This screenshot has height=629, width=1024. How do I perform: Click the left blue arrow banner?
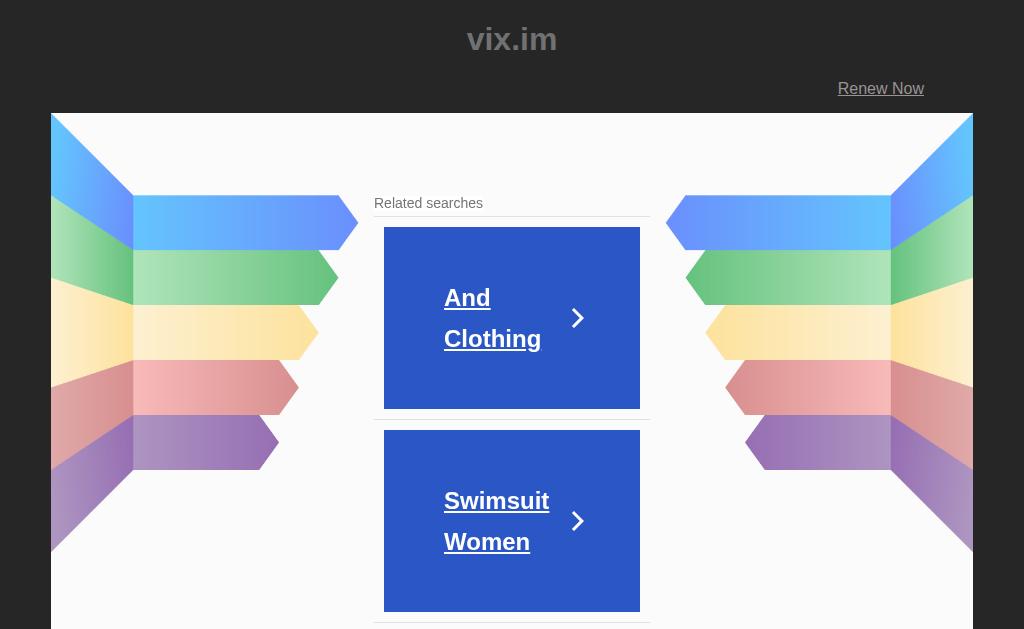pos(245,223)
